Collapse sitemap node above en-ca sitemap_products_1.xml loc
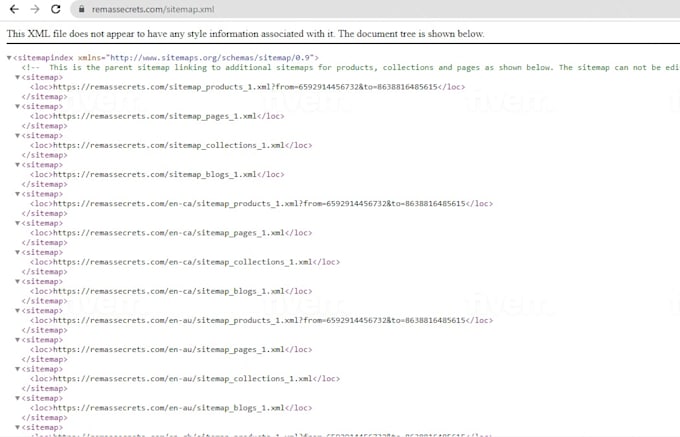 [17, 194]
